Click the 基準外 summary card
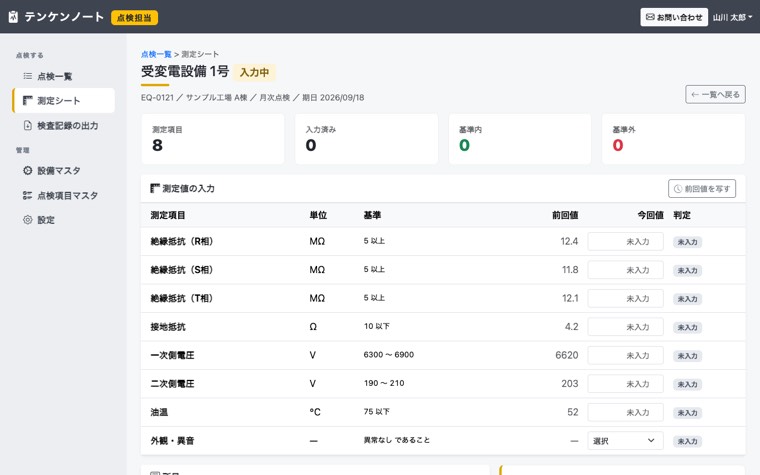This screenshot has height=475, width=760. tap(673, 139)
